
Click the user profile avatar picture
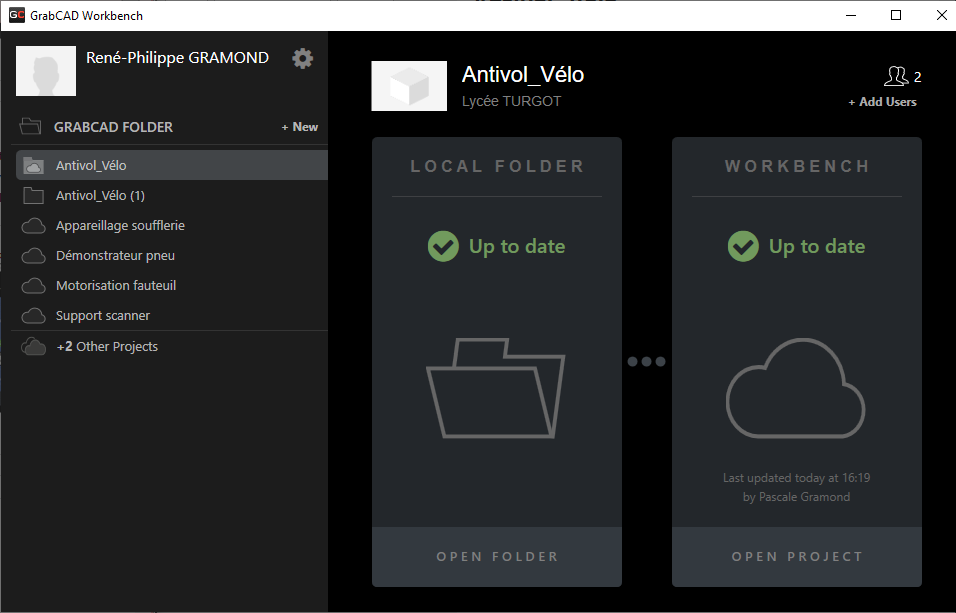click(46, 71)
